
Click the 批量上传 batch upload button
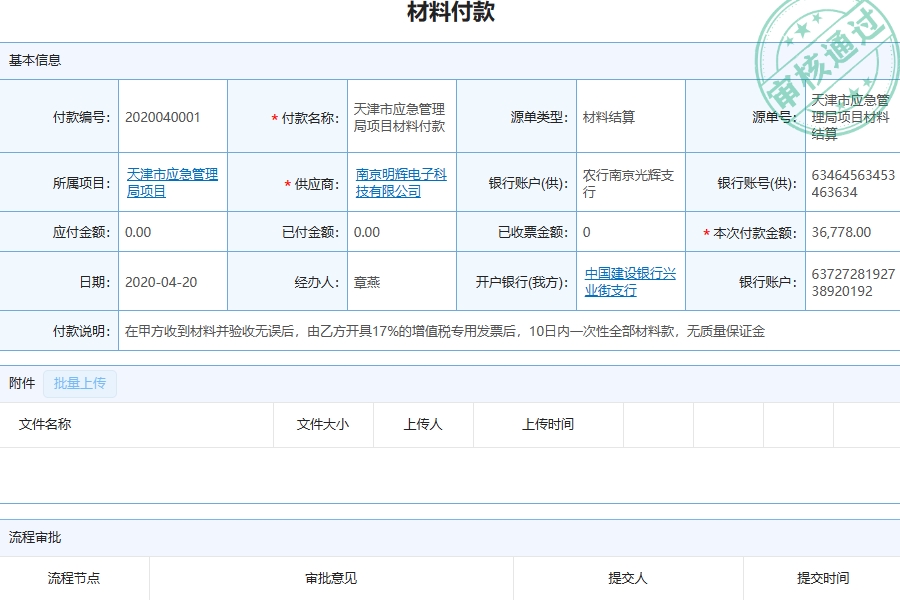80,383
